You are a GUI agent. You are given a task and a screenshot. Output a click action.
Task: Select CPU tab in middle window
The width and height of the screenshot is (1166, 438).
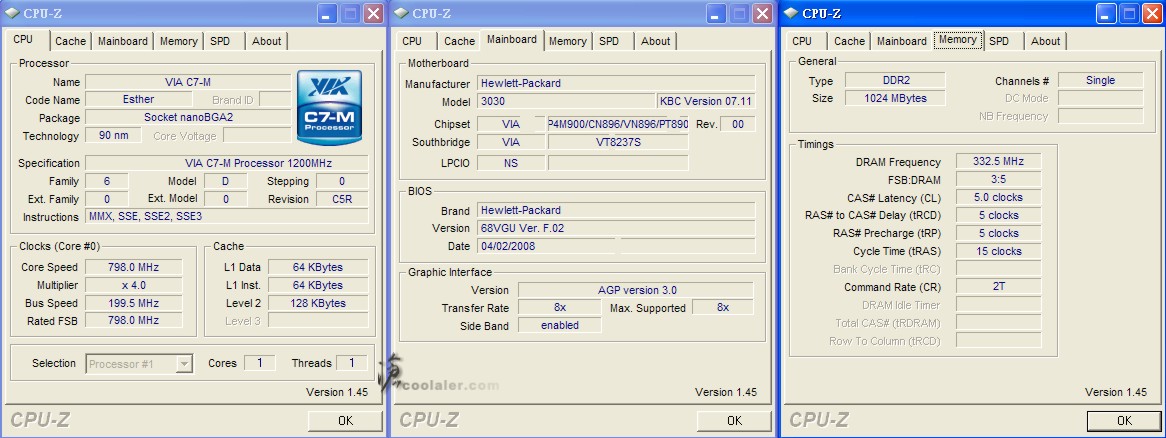(412, 42)
